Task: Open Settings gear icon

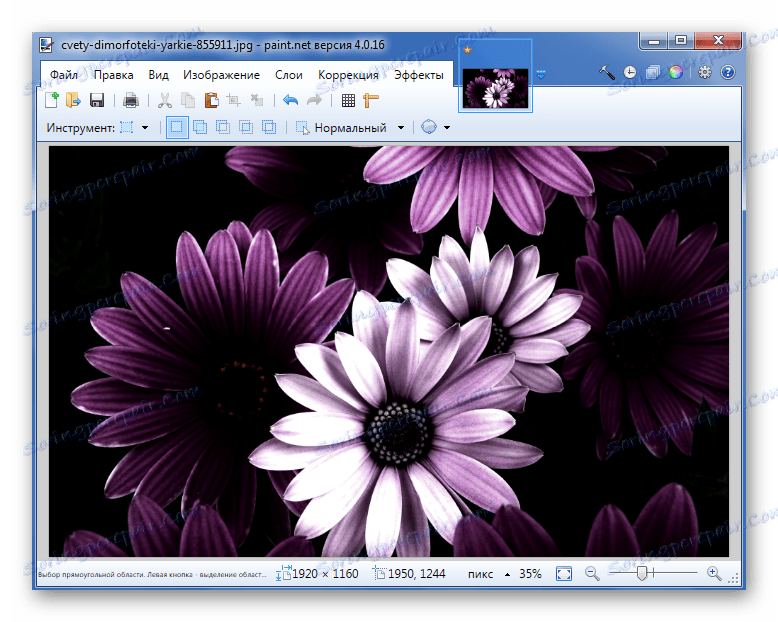Action: click(x=705, y=73)
